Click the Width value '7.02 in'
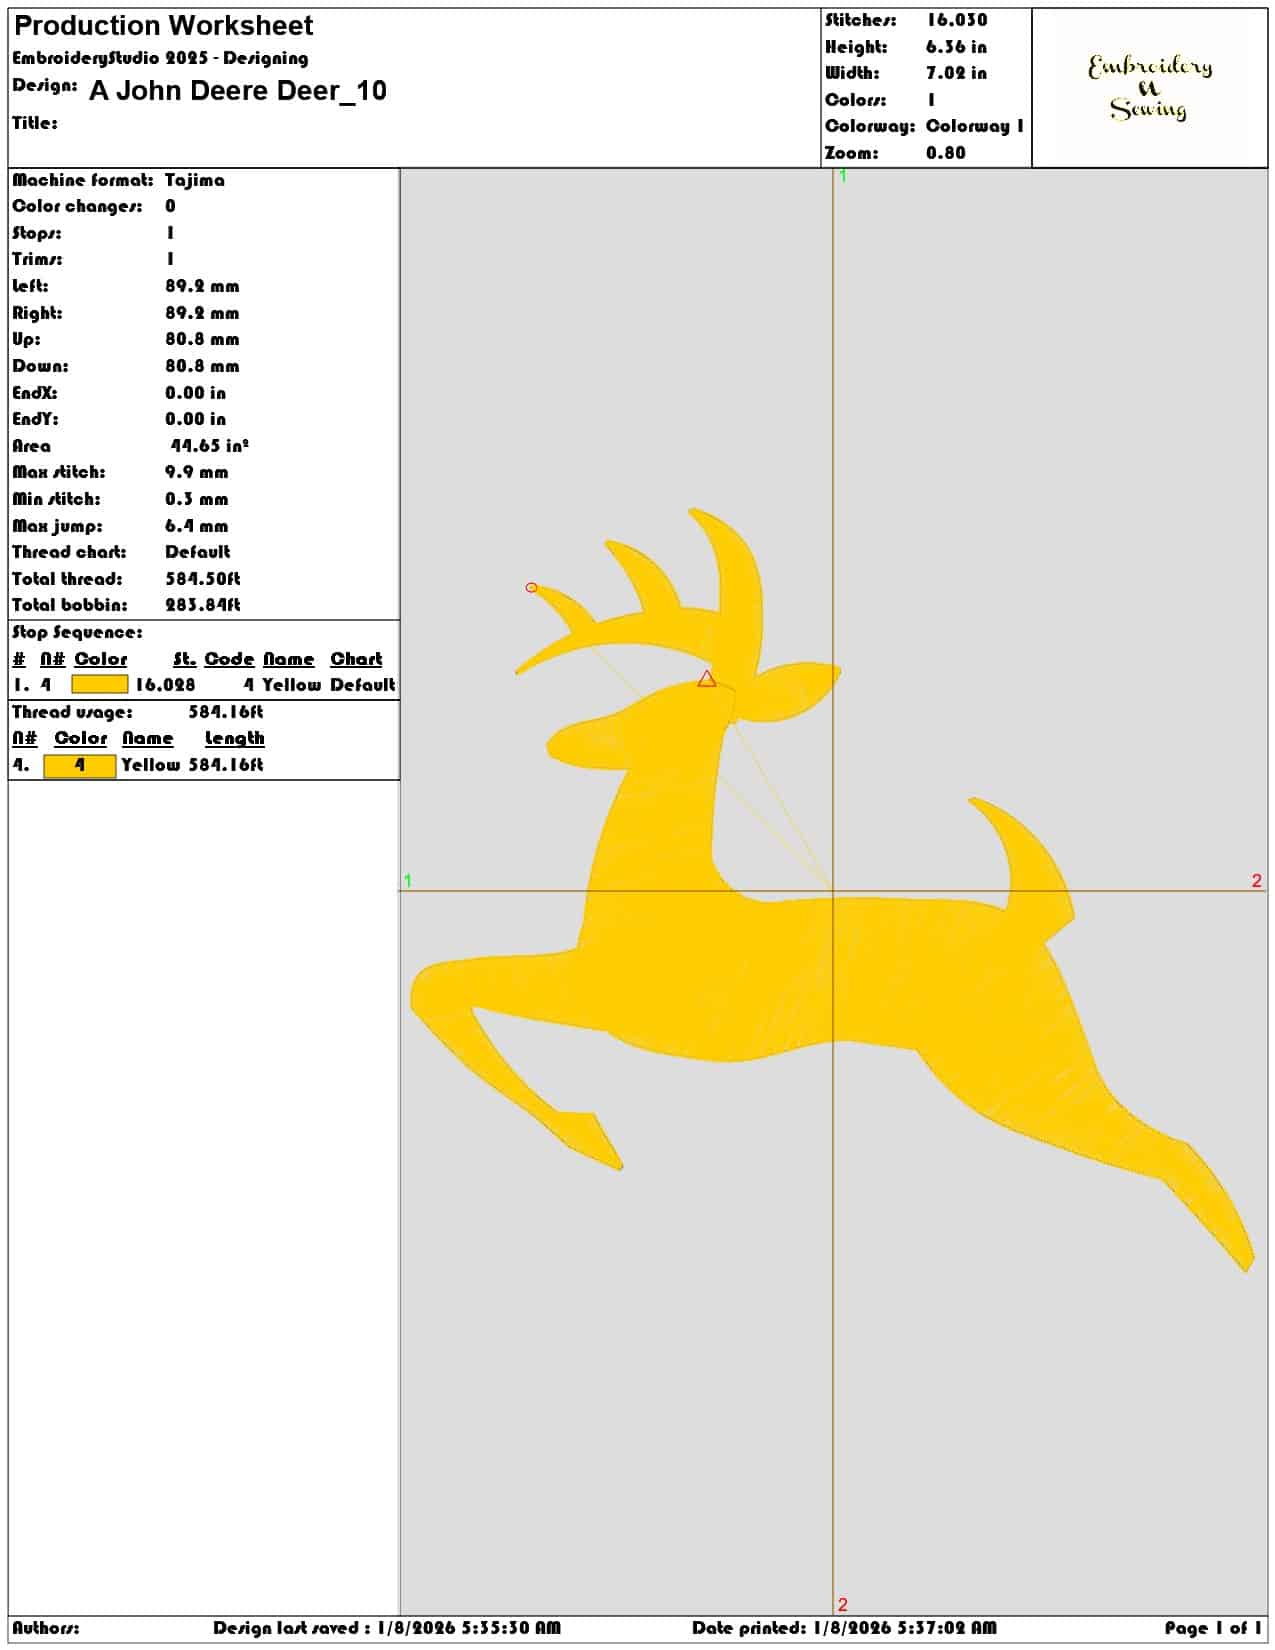The height and width of the screenshot is (1650, 1275). coord(956,73)
